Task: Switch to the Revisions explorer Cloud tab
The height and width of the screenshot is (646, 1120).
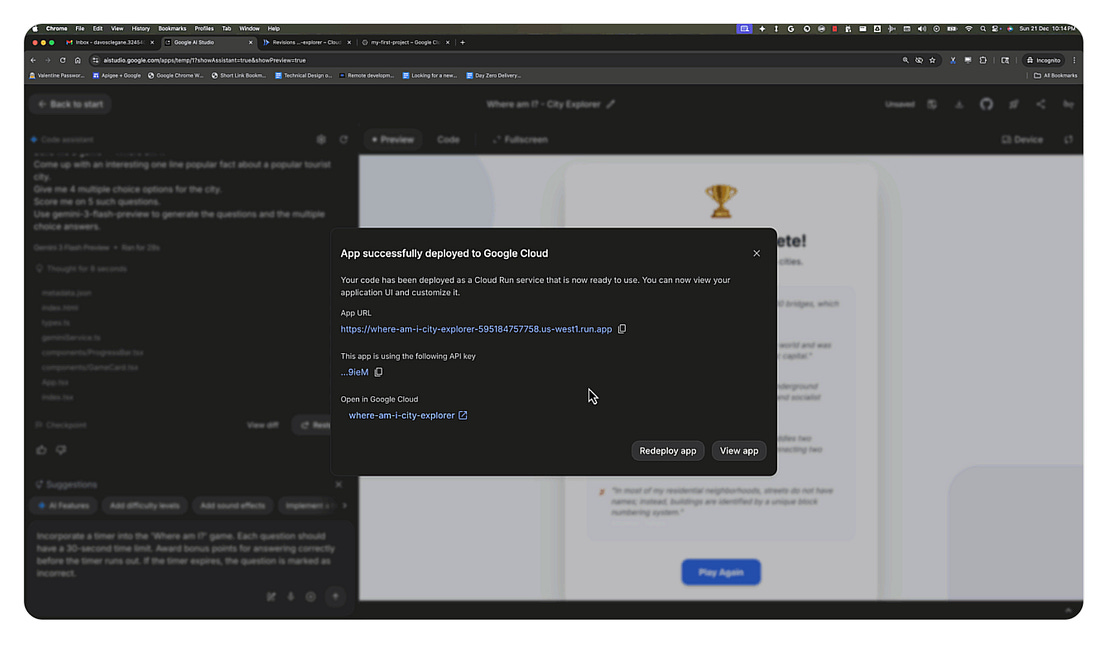Action: pos(306,42)
